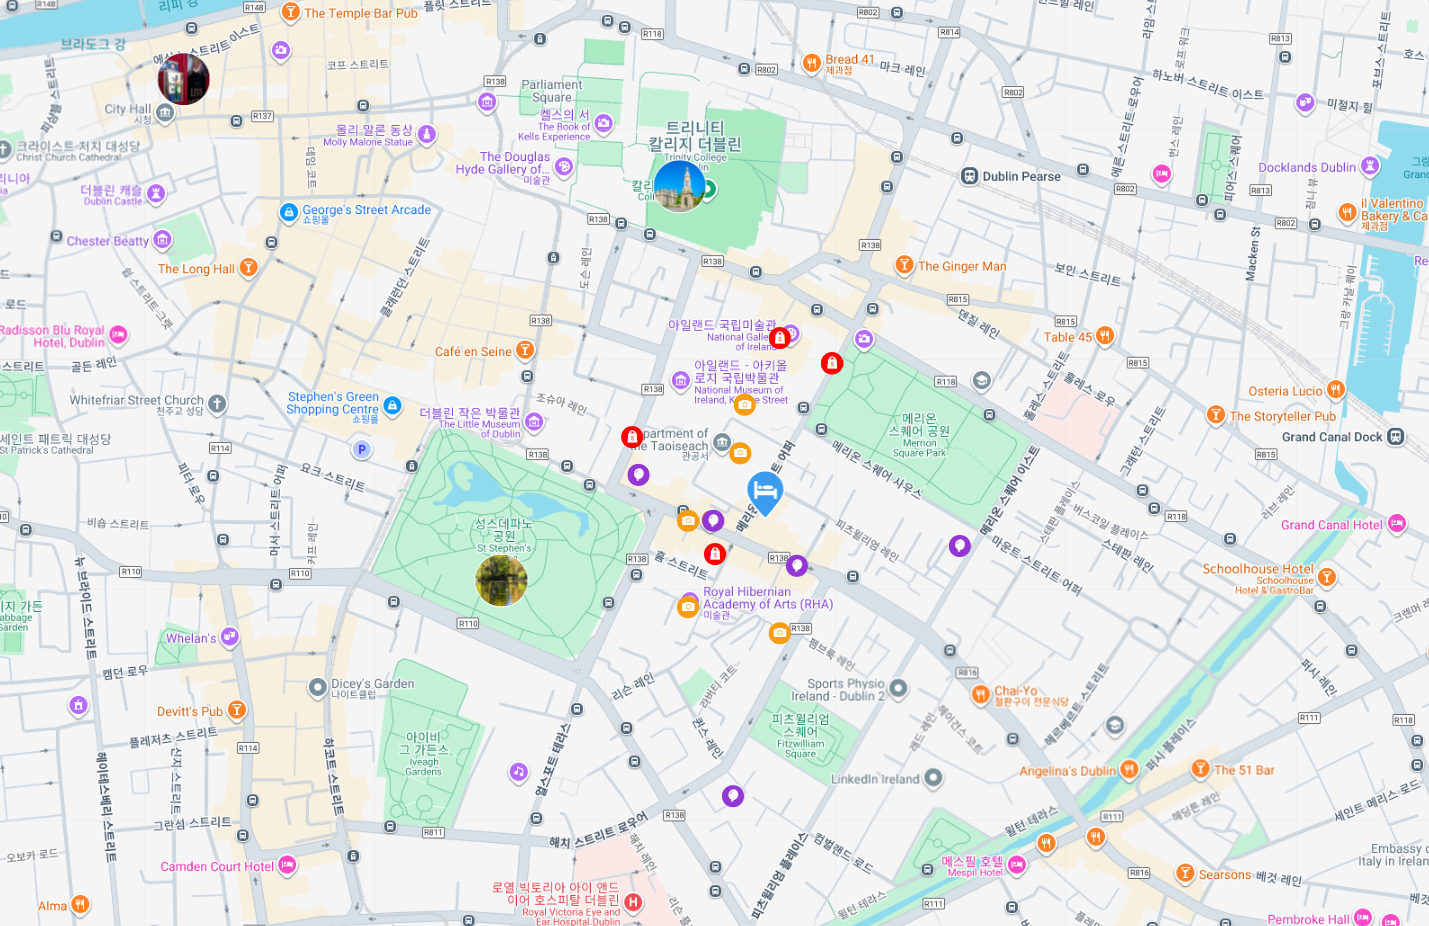Select The Storyteller Pub icon
The width and height of the screenshot is (1429, 926).
[x=1216, y=415]
